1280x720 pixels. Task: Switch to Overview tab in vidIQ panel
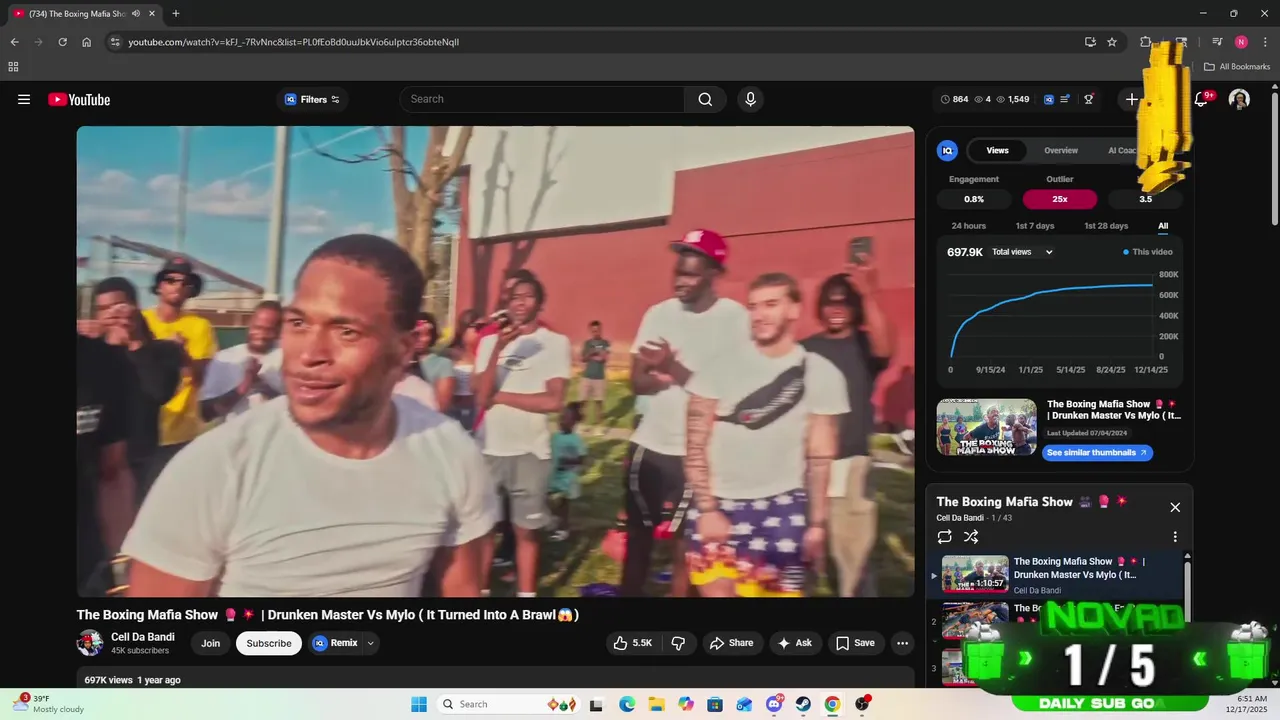coord(1061,150)
